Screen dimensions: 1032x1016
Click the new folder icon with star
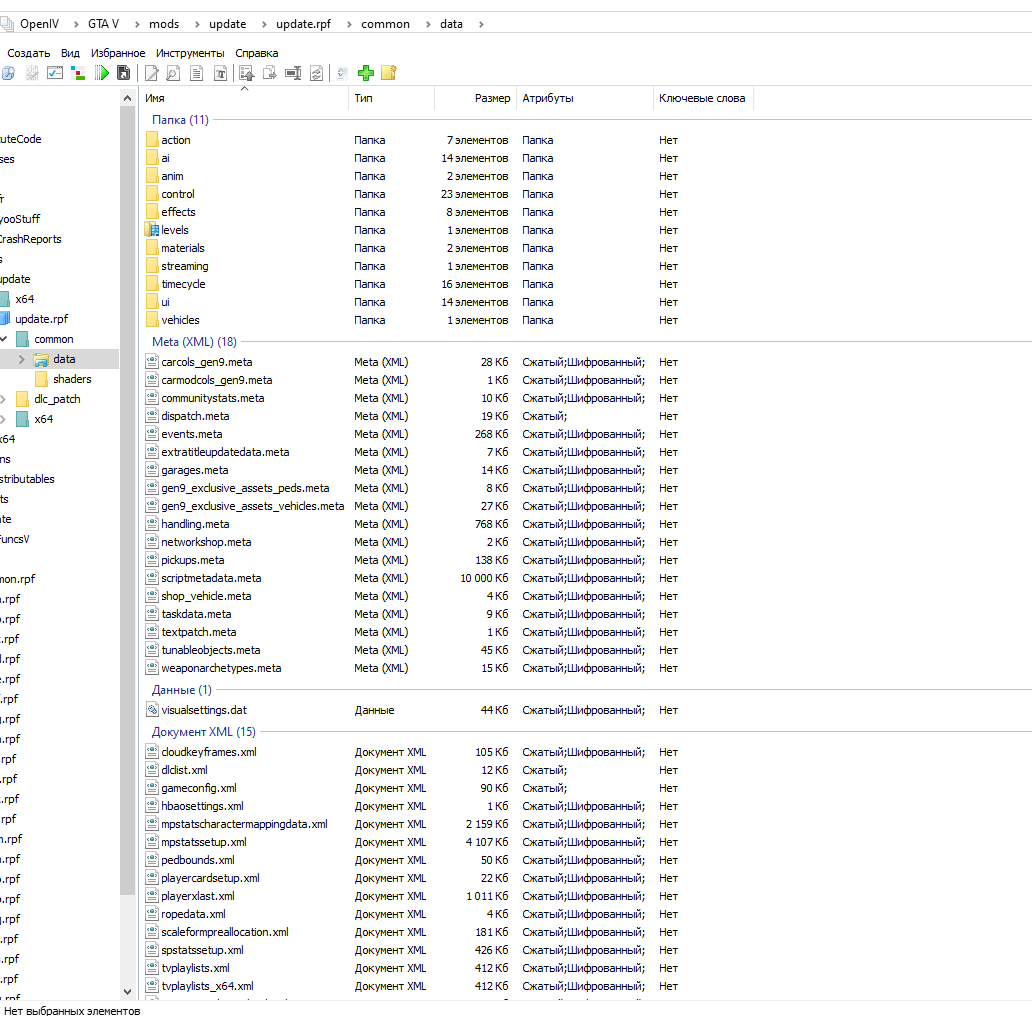coord(389,73)
